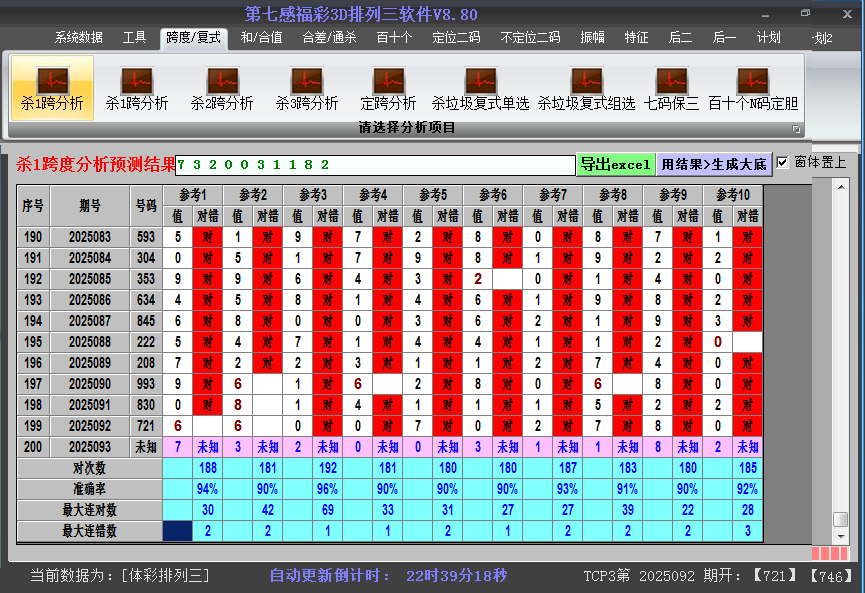Click the 最大连错数 row label
The width and height of the screenshot is (865, 593).
(x=89, y=531)
